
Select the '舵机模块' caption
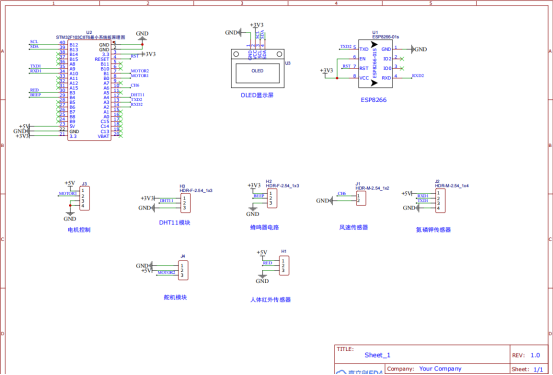(x=175, y=297)
